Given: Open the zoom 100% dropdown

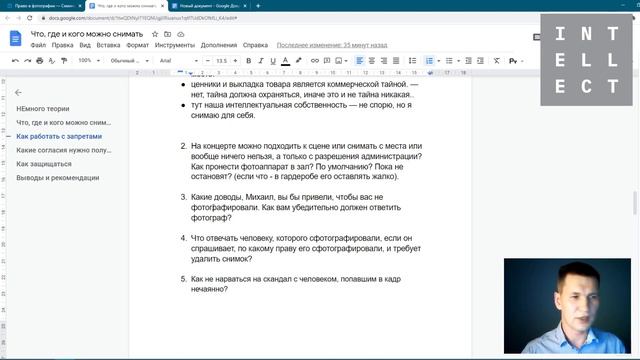Looking at the screenshot, I should click(89, 60).
